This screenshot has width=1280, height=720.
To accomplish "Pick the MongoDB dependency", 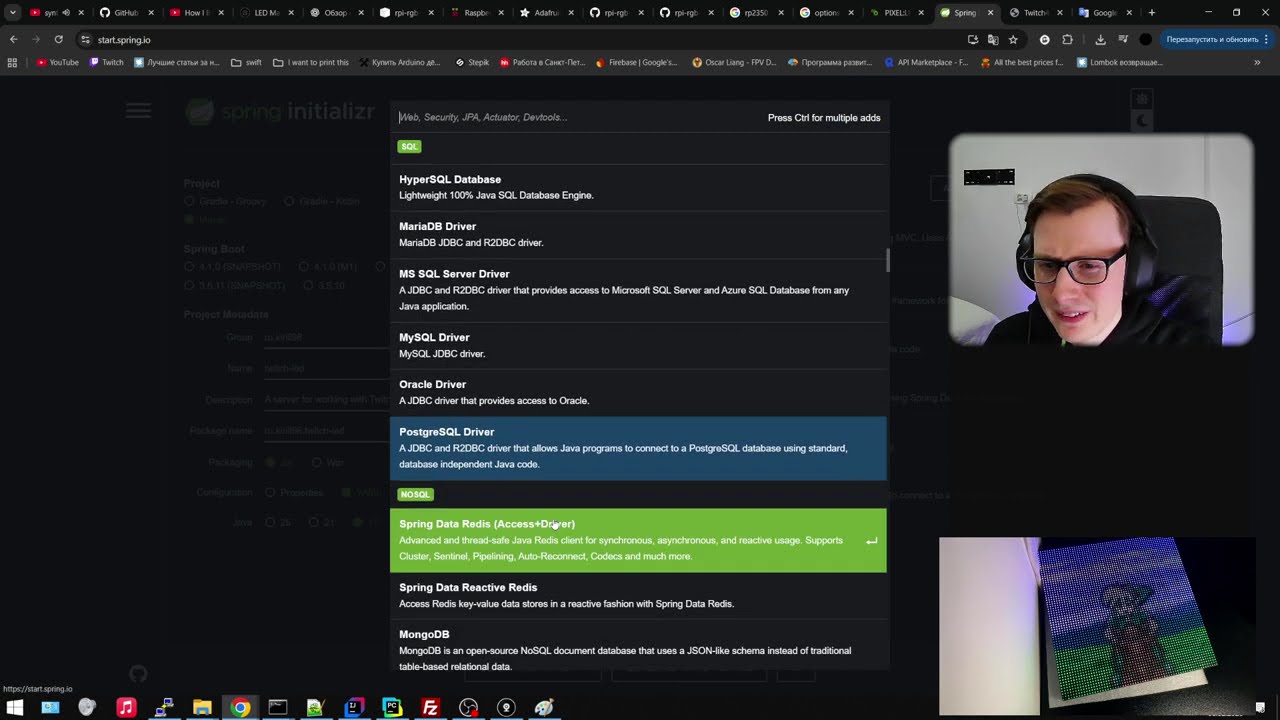I will click(x=638, y=648).
